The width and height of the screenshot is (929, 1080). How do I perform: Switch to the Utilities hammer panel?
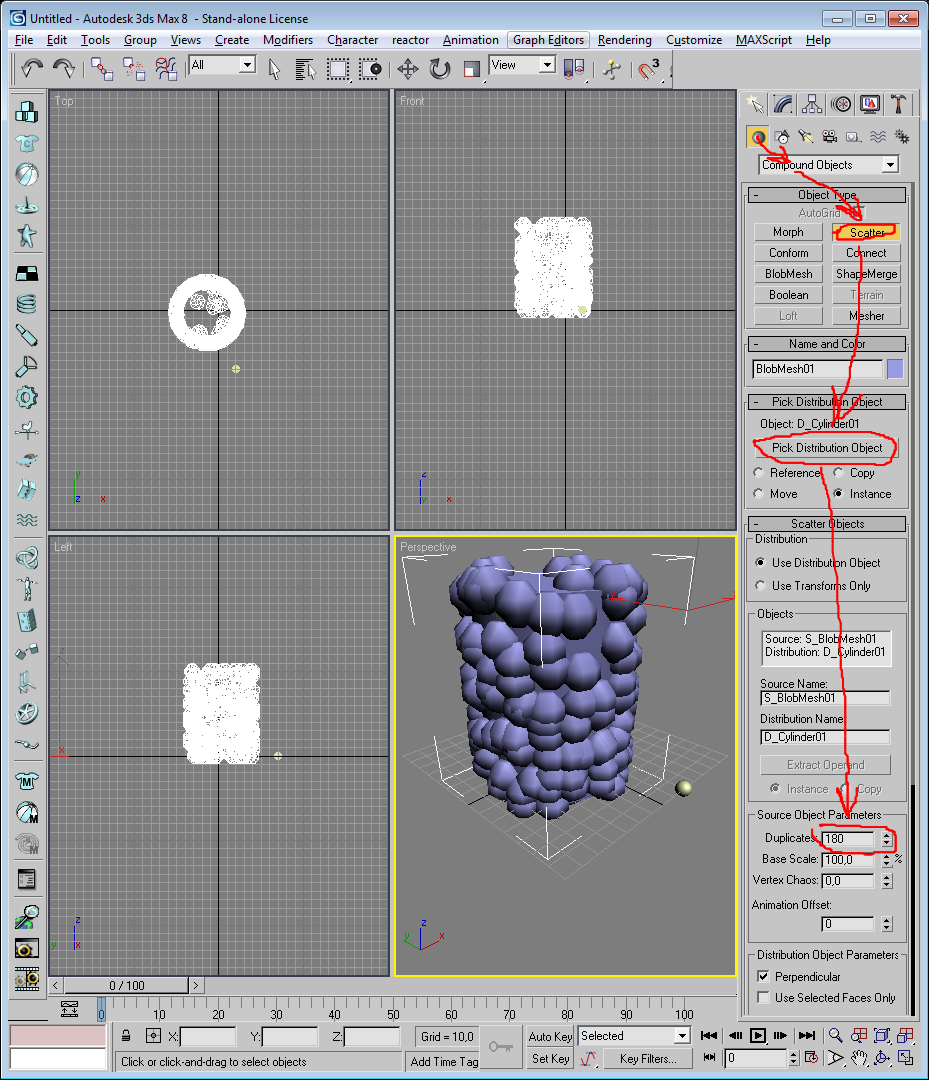[x=899, y=105]
